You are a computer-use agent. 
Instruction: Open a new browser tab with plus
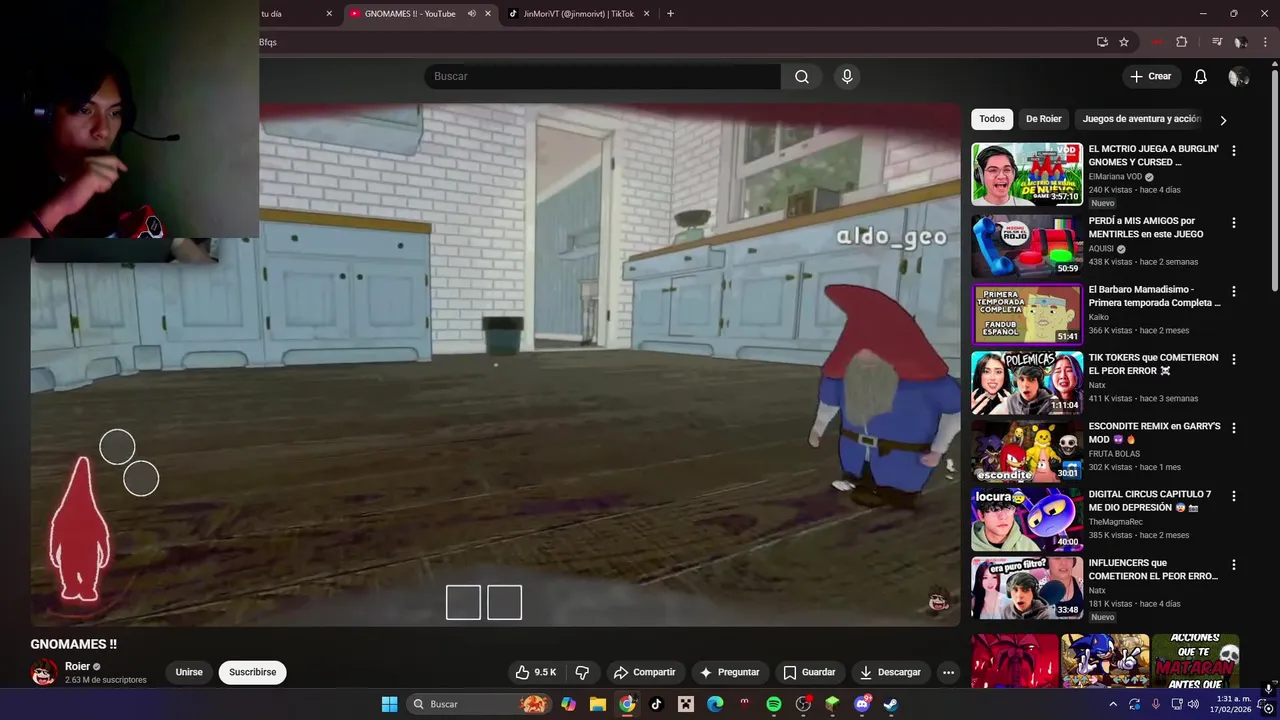point(670,14)
